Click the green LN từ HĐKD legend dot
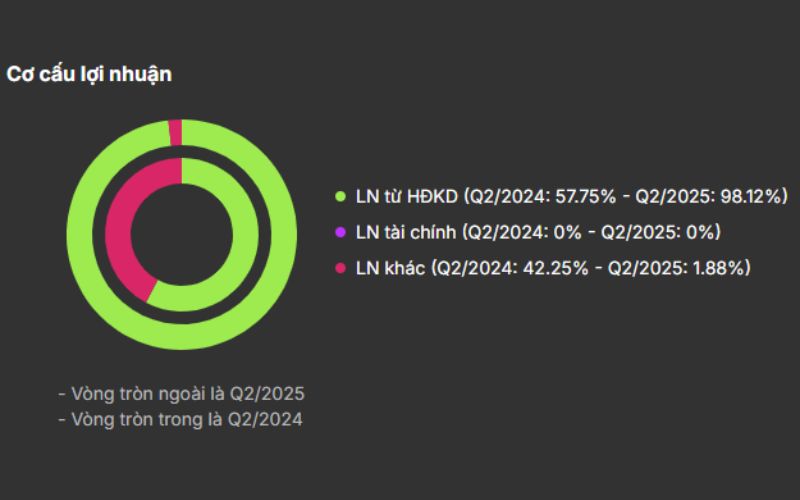800x500 pixels. (340, 196)
